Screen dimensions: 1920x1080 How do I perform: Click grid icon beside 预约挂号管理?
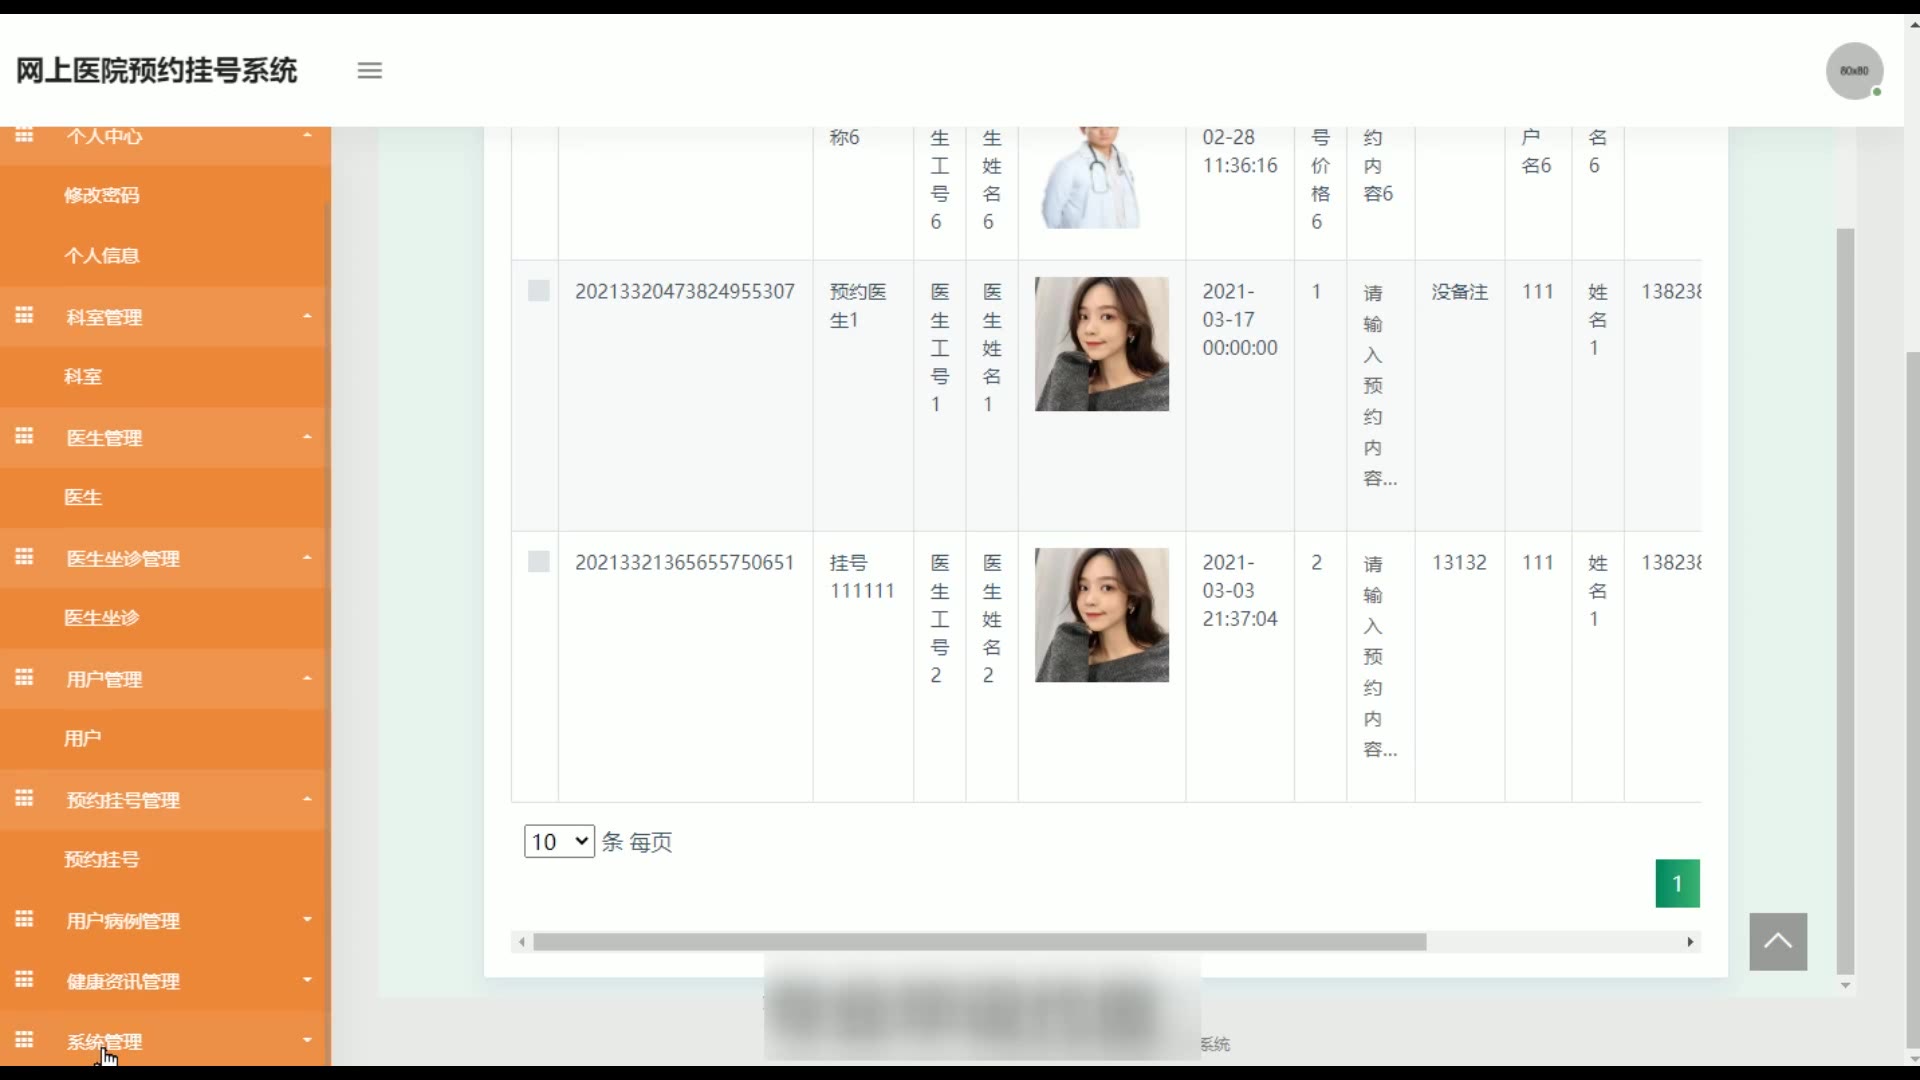pyautogui.click(x=24, y=799)
